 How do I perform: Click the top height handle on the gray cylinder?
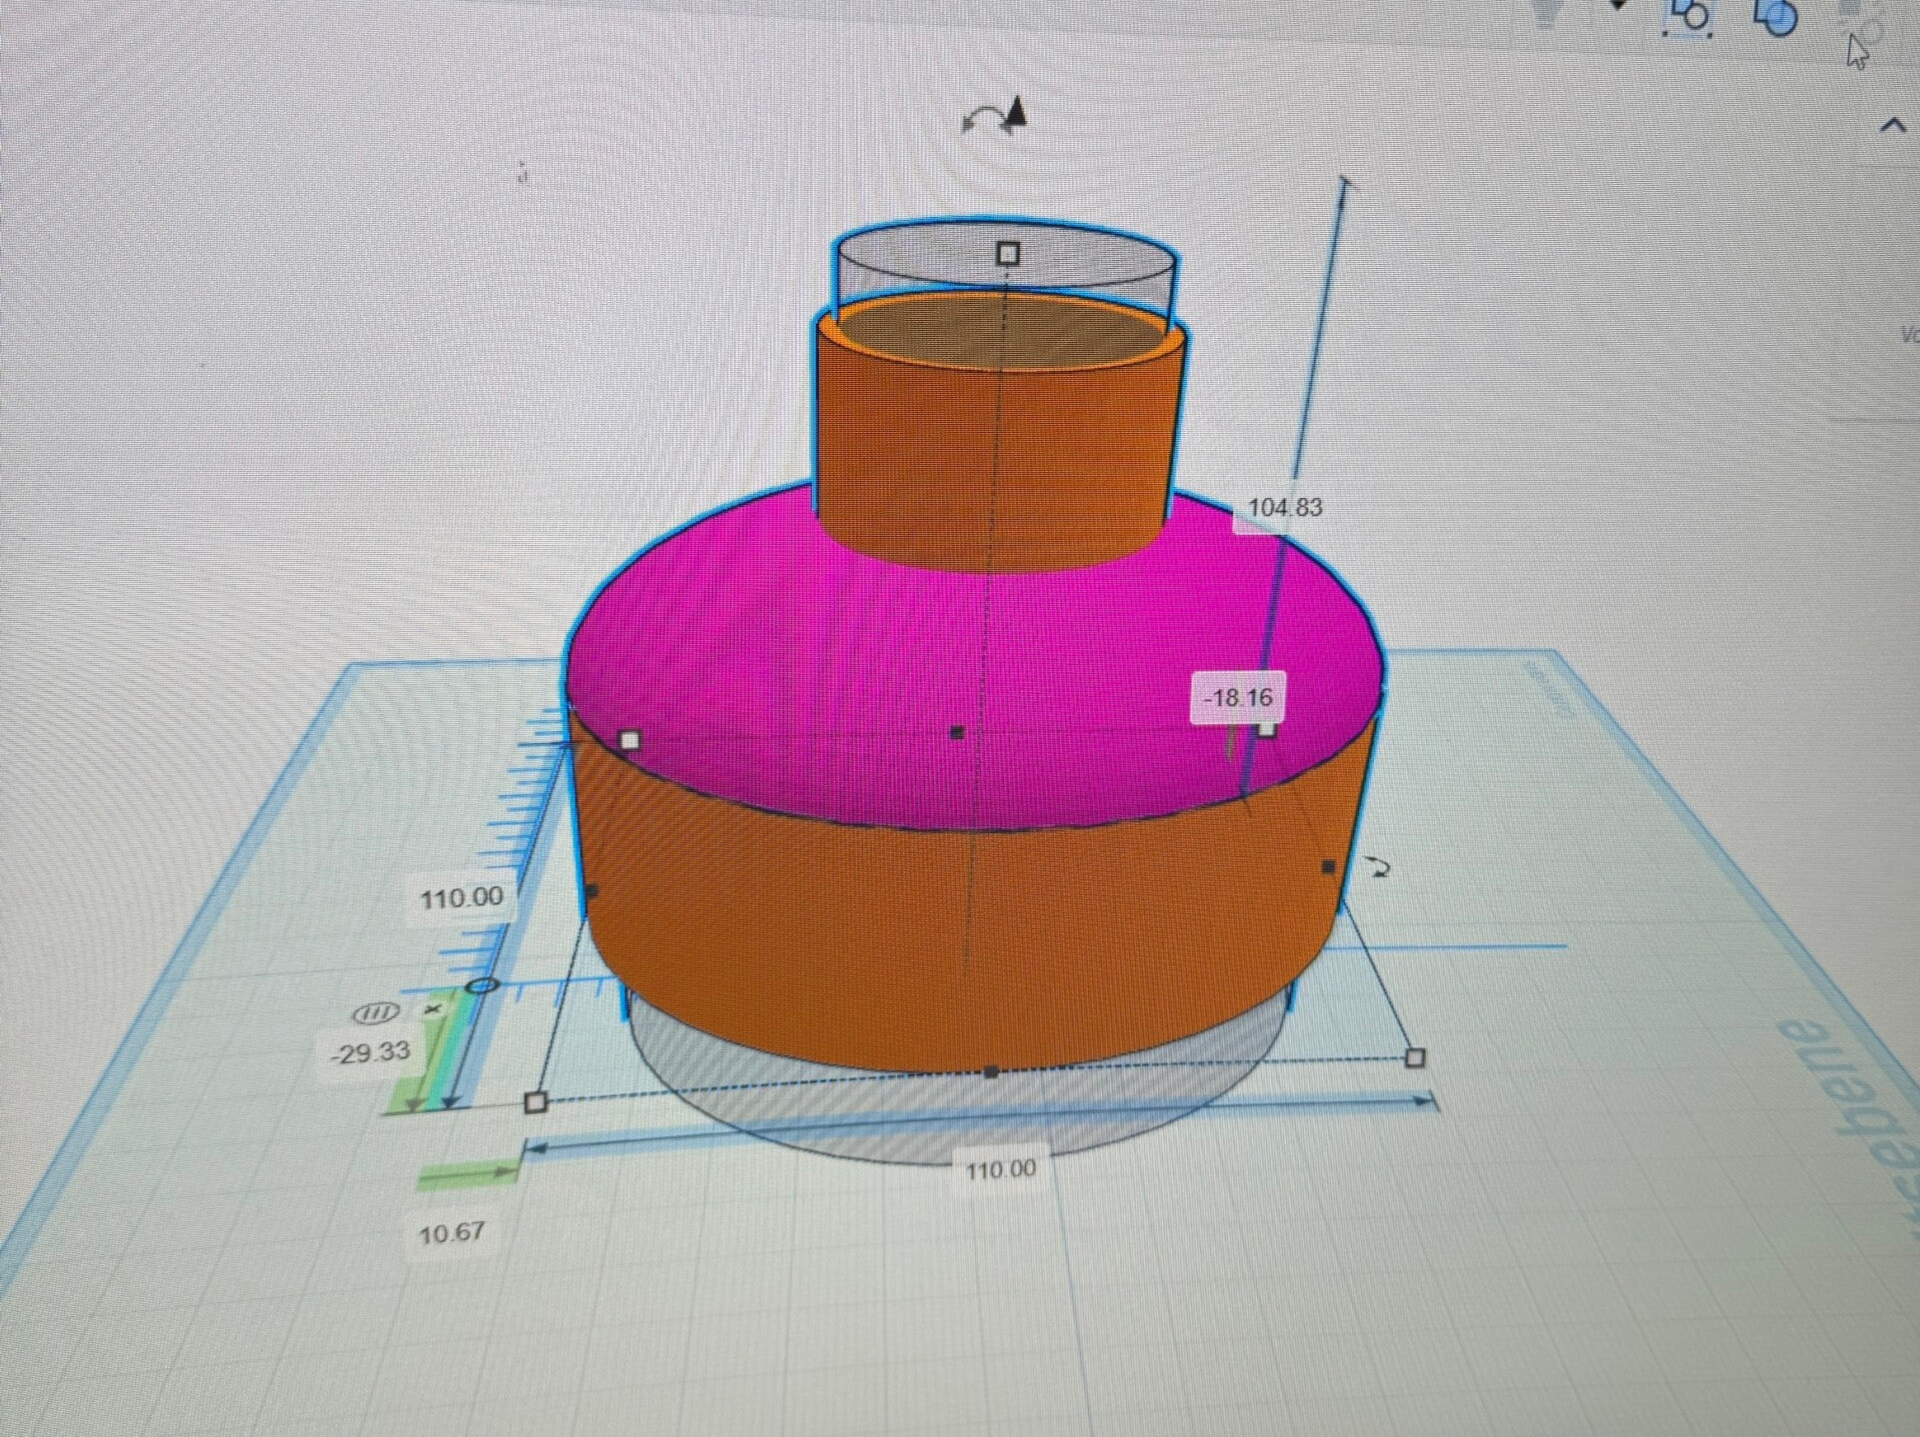tap(1008, 253)
